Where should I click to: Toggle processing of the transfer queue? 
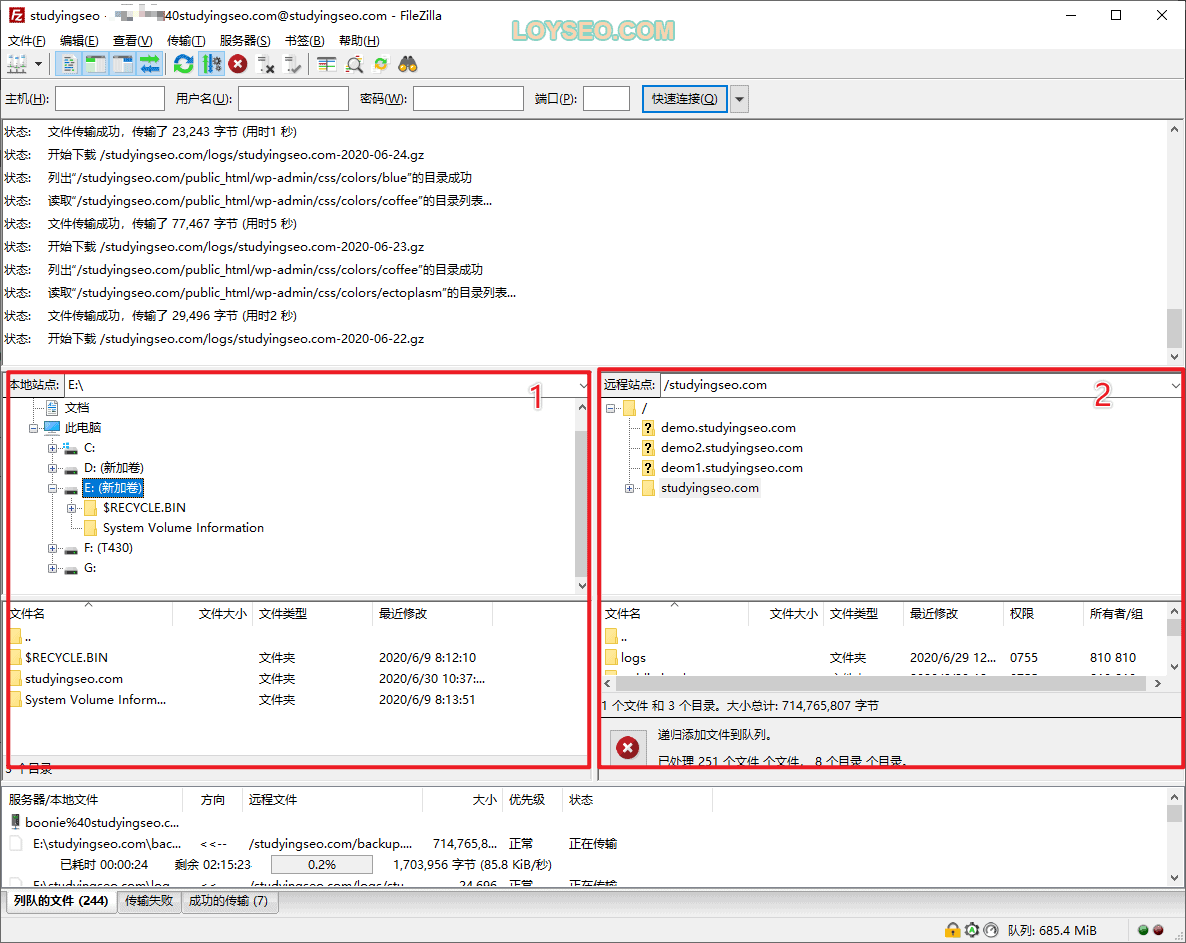[212, 64]
